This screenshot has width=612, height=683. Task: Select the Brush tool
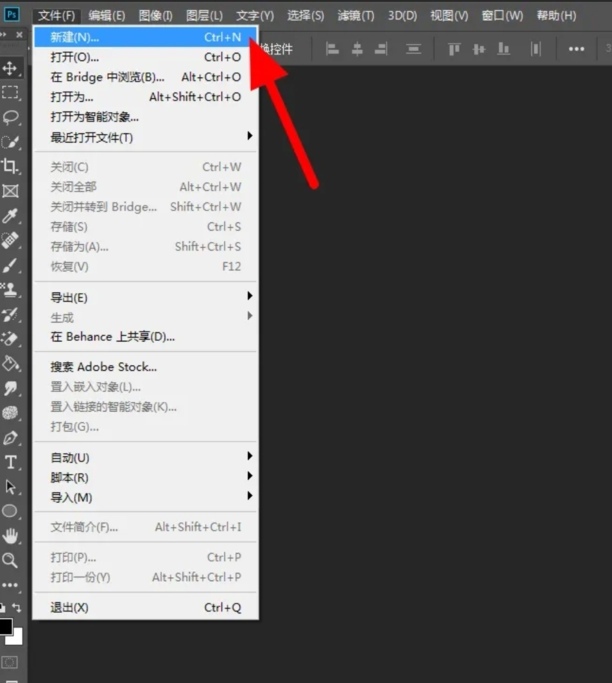click(11, 265)
